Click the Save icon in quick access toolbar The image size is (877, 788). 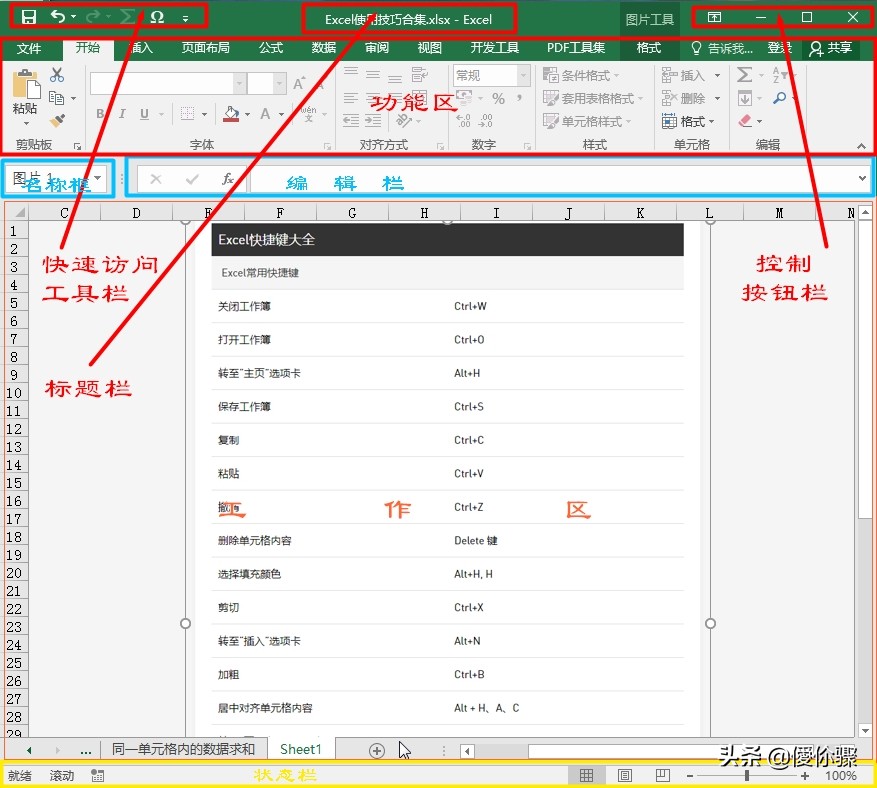(29, 17)
